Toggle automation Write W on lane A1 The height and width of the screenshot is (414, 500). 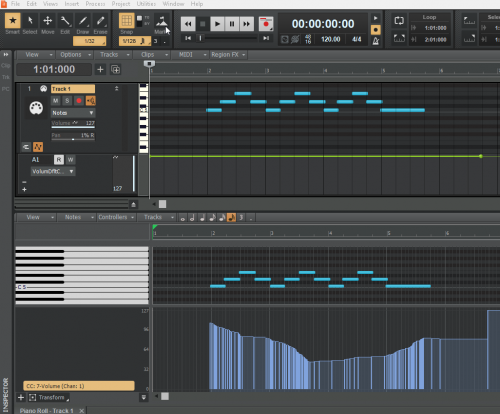coord(70,160)
